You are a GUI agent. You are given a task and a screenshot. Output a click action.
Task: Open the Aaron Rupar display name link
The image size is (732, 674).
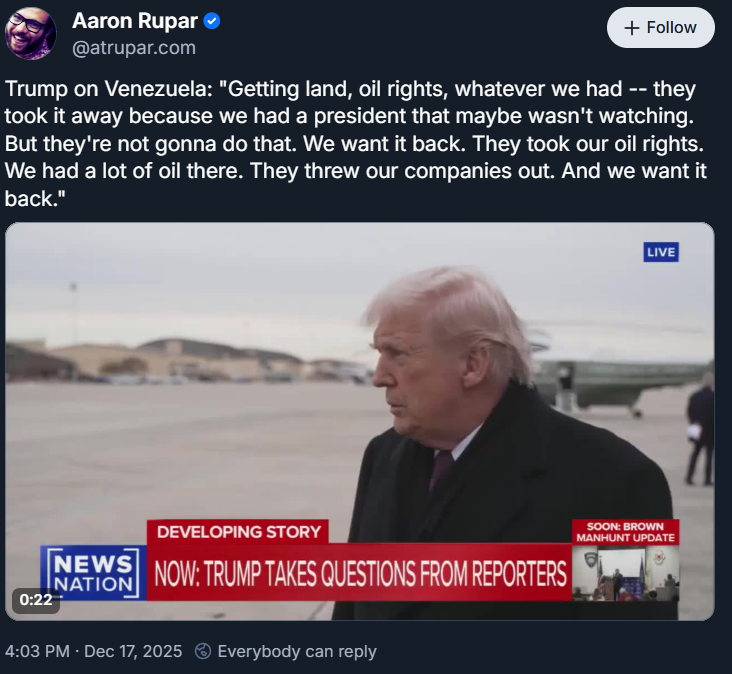(x=134, y=21)
